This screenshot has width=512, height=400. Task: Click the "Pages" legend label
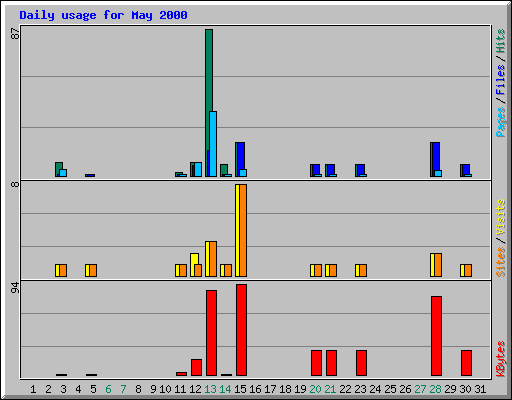(x=500, y=122)
